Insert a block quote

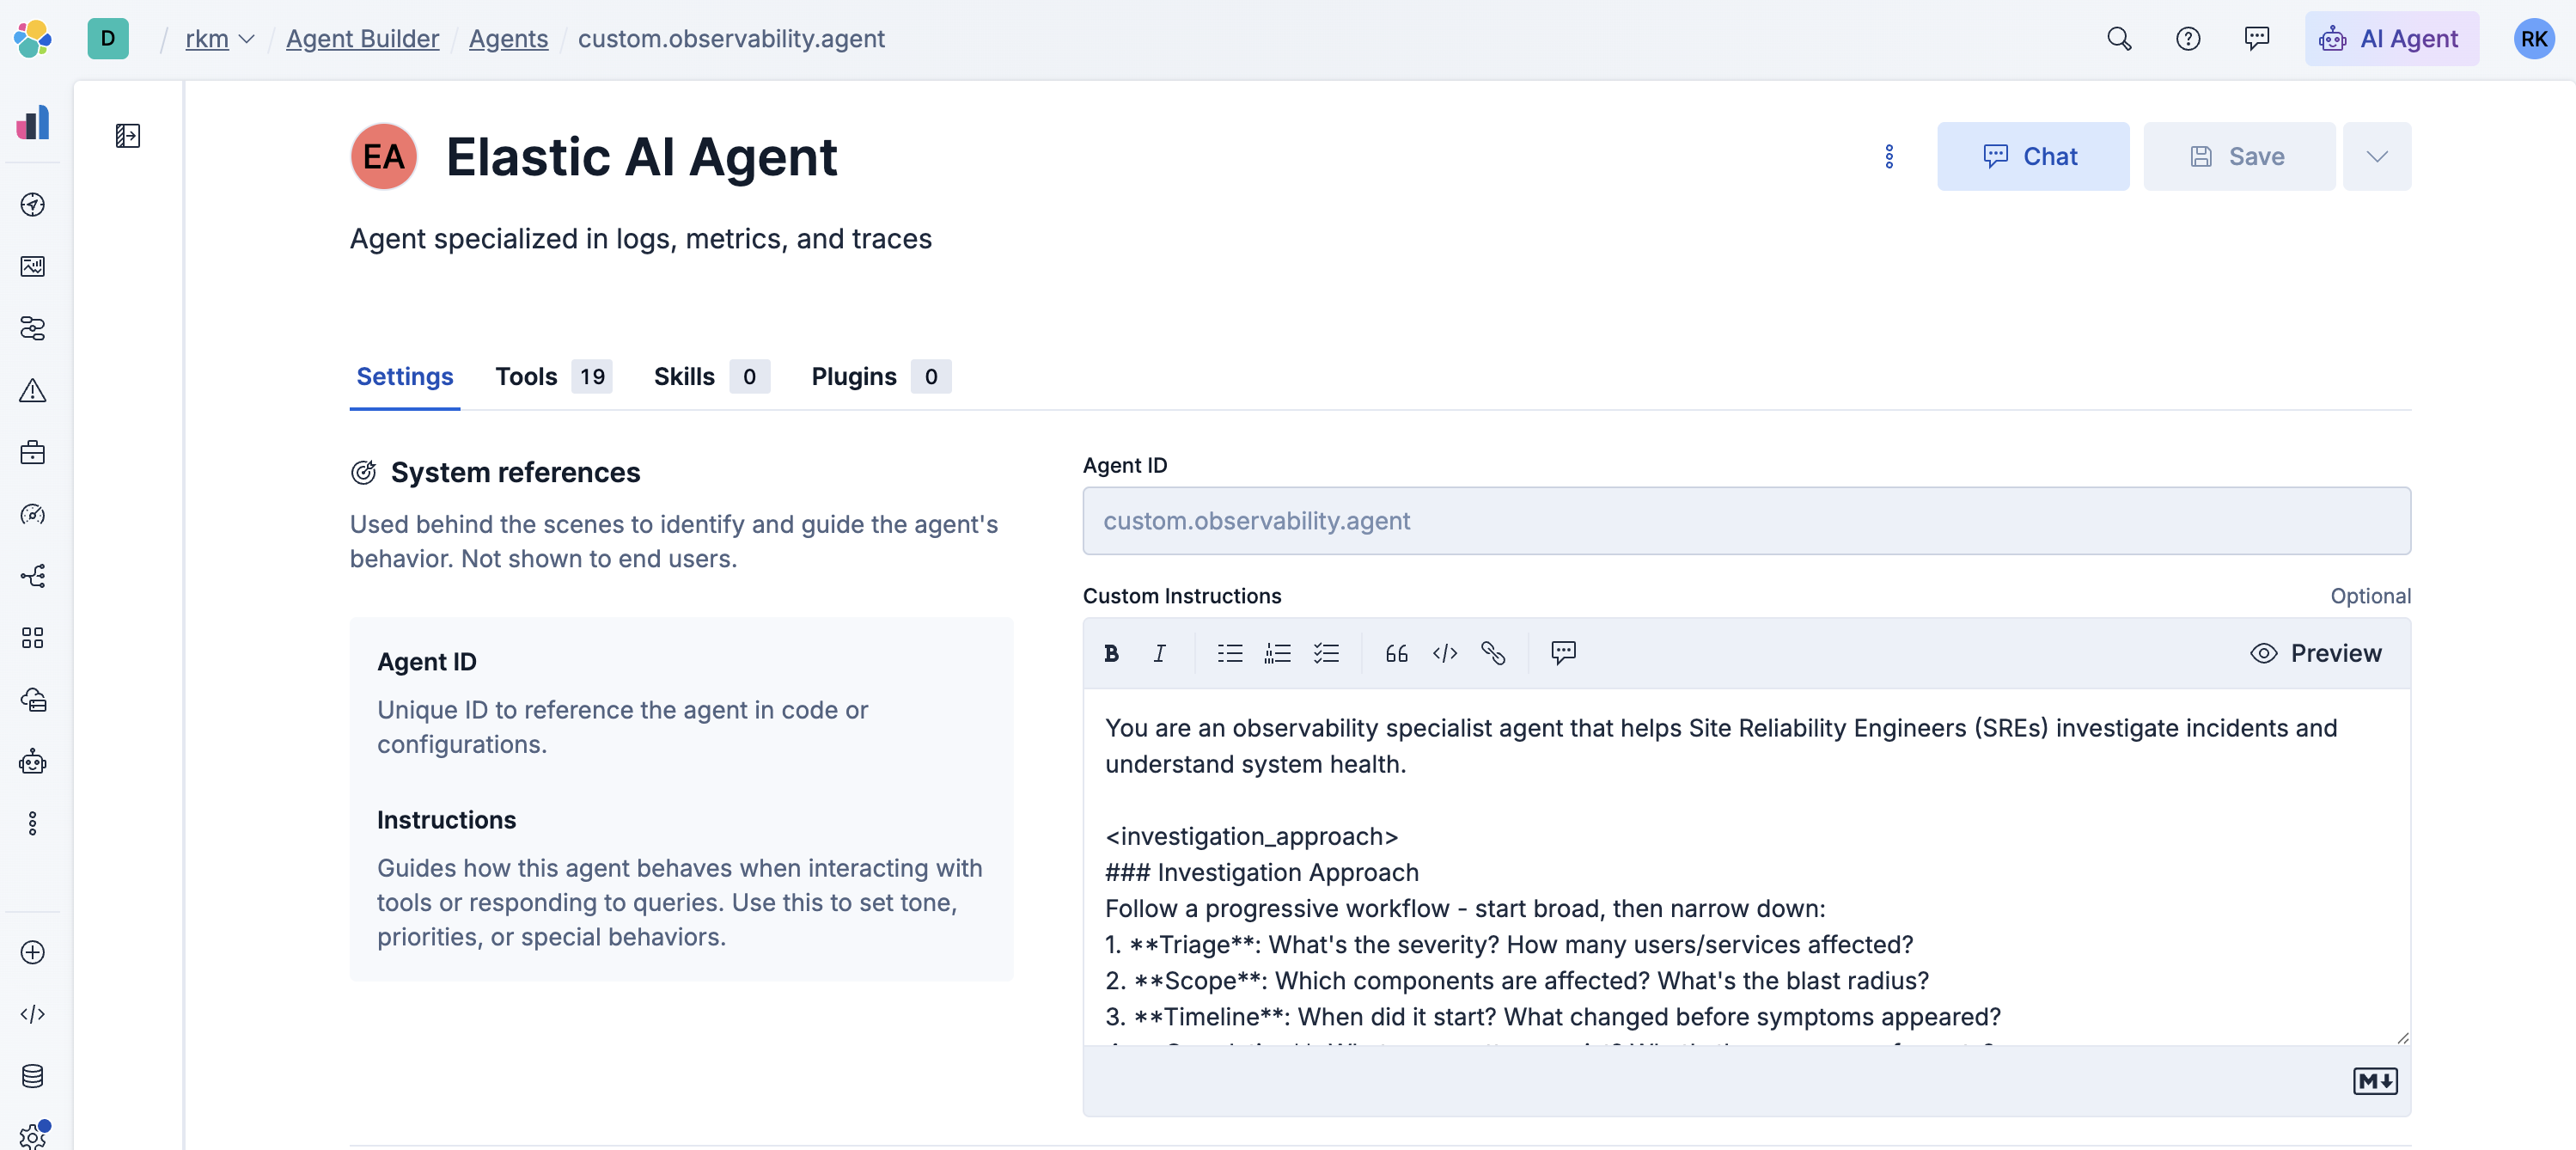(x=1397, y=654)
